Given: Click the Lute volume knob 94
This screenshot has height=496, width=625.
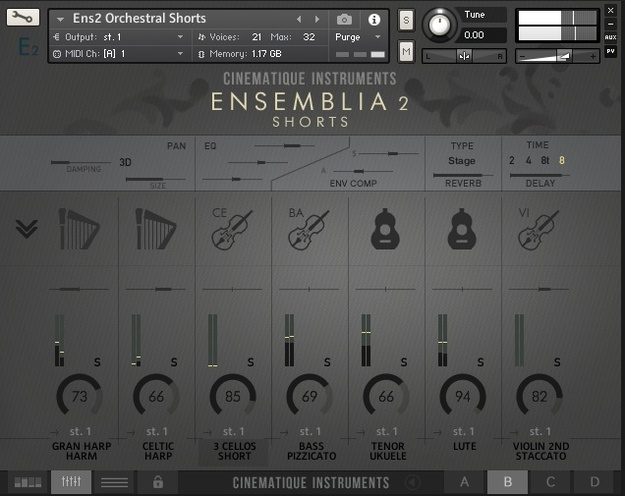Looking at the screenshot, I should [x=462, y=396].
